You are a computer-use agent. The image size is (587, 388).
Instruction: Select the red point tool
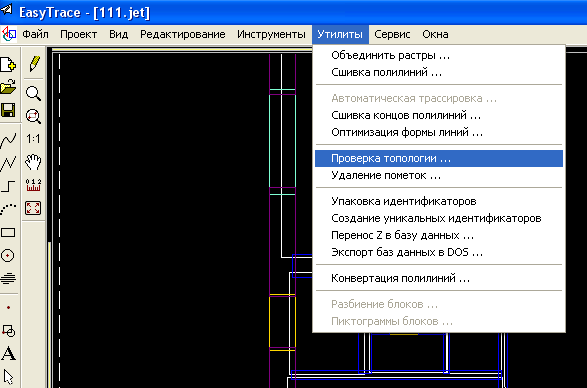point(8,307)
